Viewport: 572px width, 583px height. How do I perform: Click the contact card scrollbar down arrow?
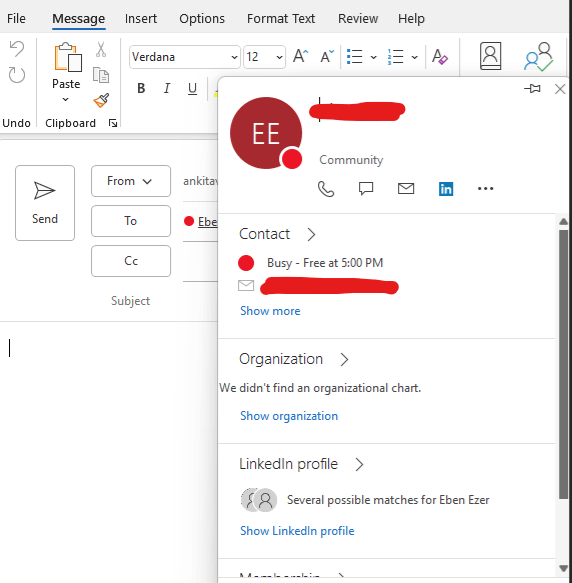click(563, 568)
